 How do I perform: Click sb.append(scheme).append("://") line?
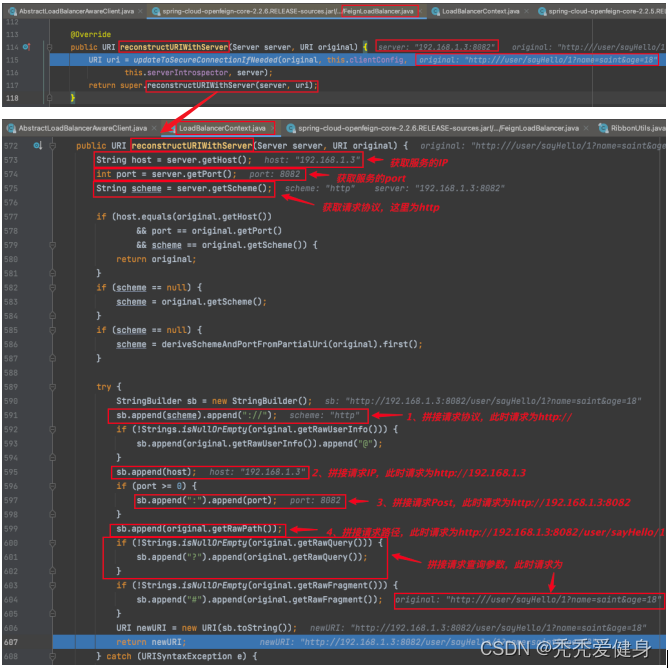(196, 415)
